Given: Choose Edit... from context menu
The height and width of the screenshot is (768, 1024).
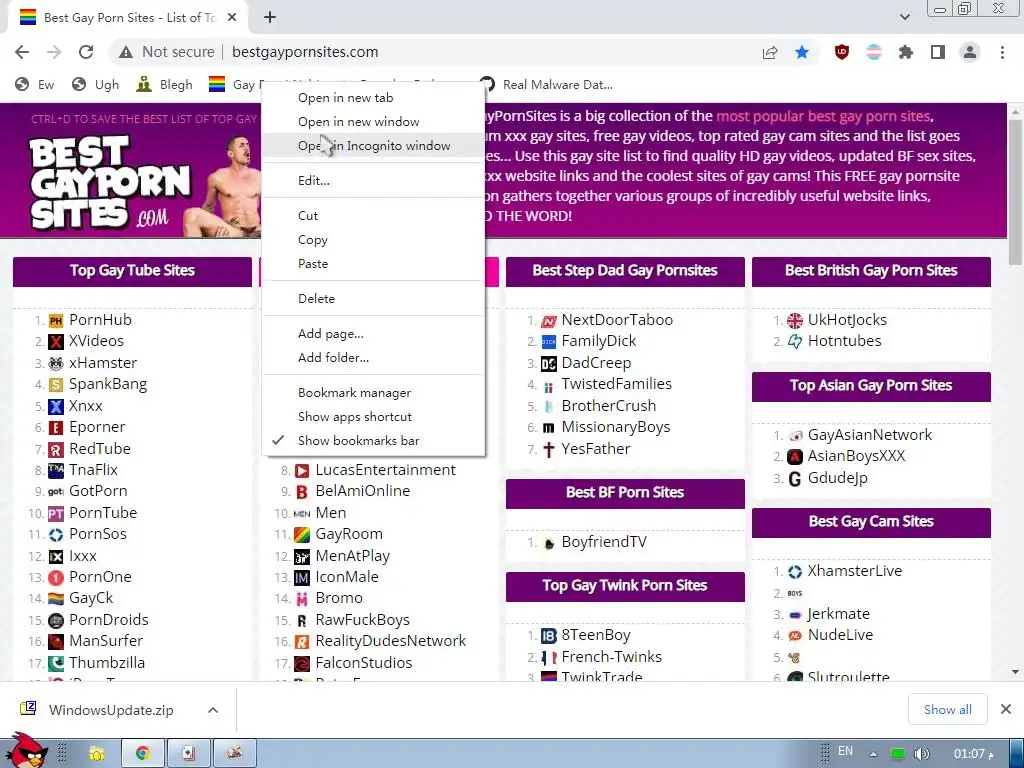Looking at the screenshot, I should tap(374, 181).
